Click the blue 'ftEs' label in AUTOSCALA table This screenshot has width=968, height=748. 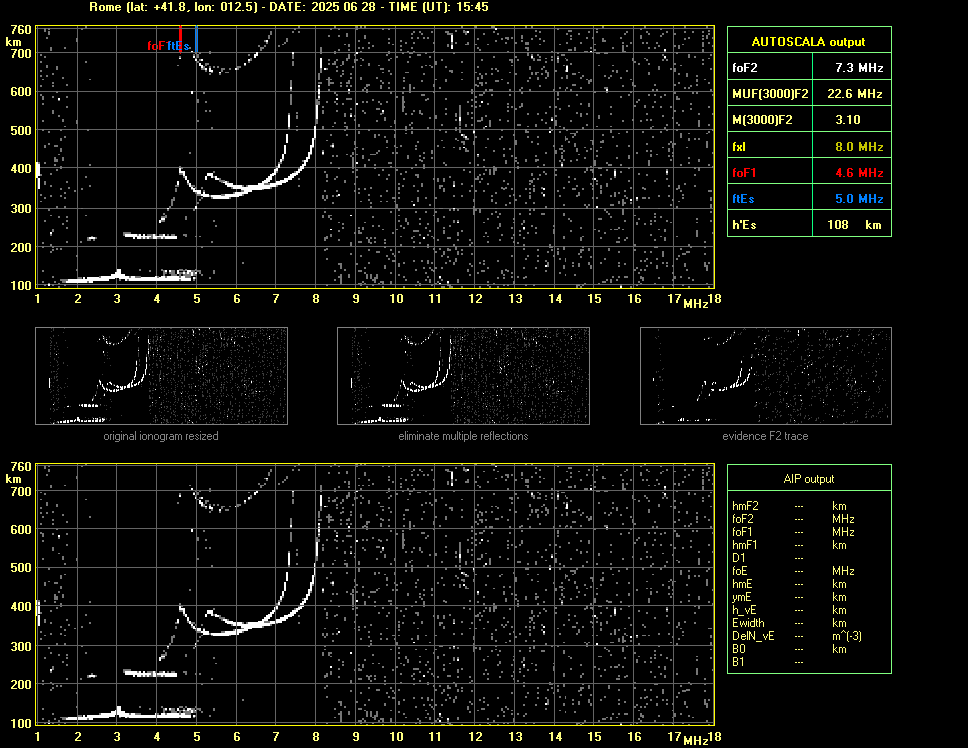coord(743,199)
